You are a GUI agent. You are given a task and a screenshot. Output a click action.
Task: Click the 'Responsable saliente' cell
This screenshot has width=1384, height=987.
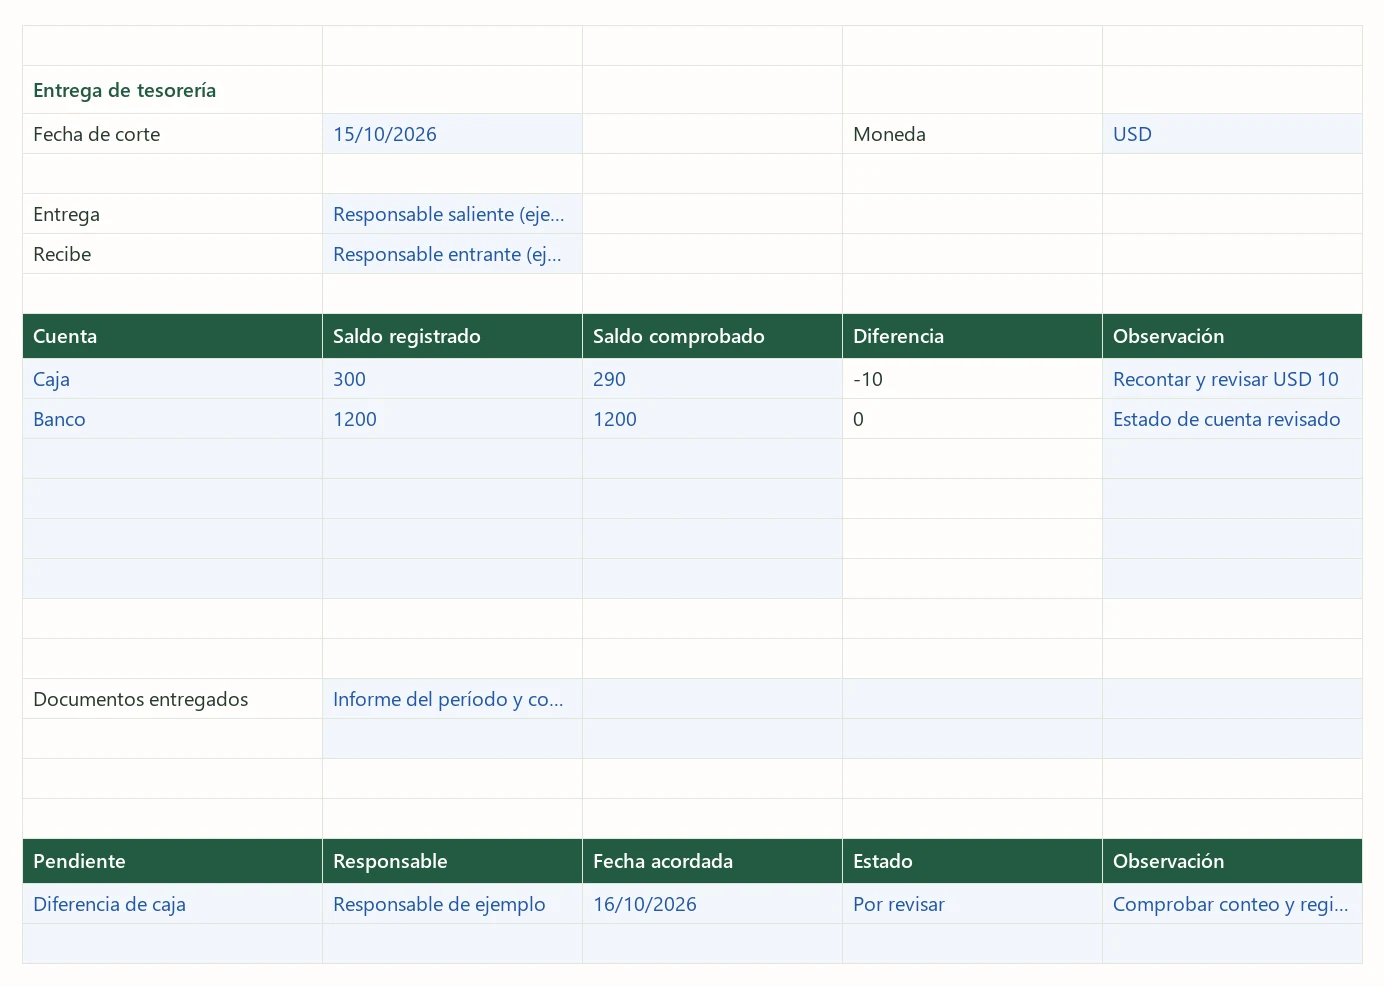click(x=452, y=214)
